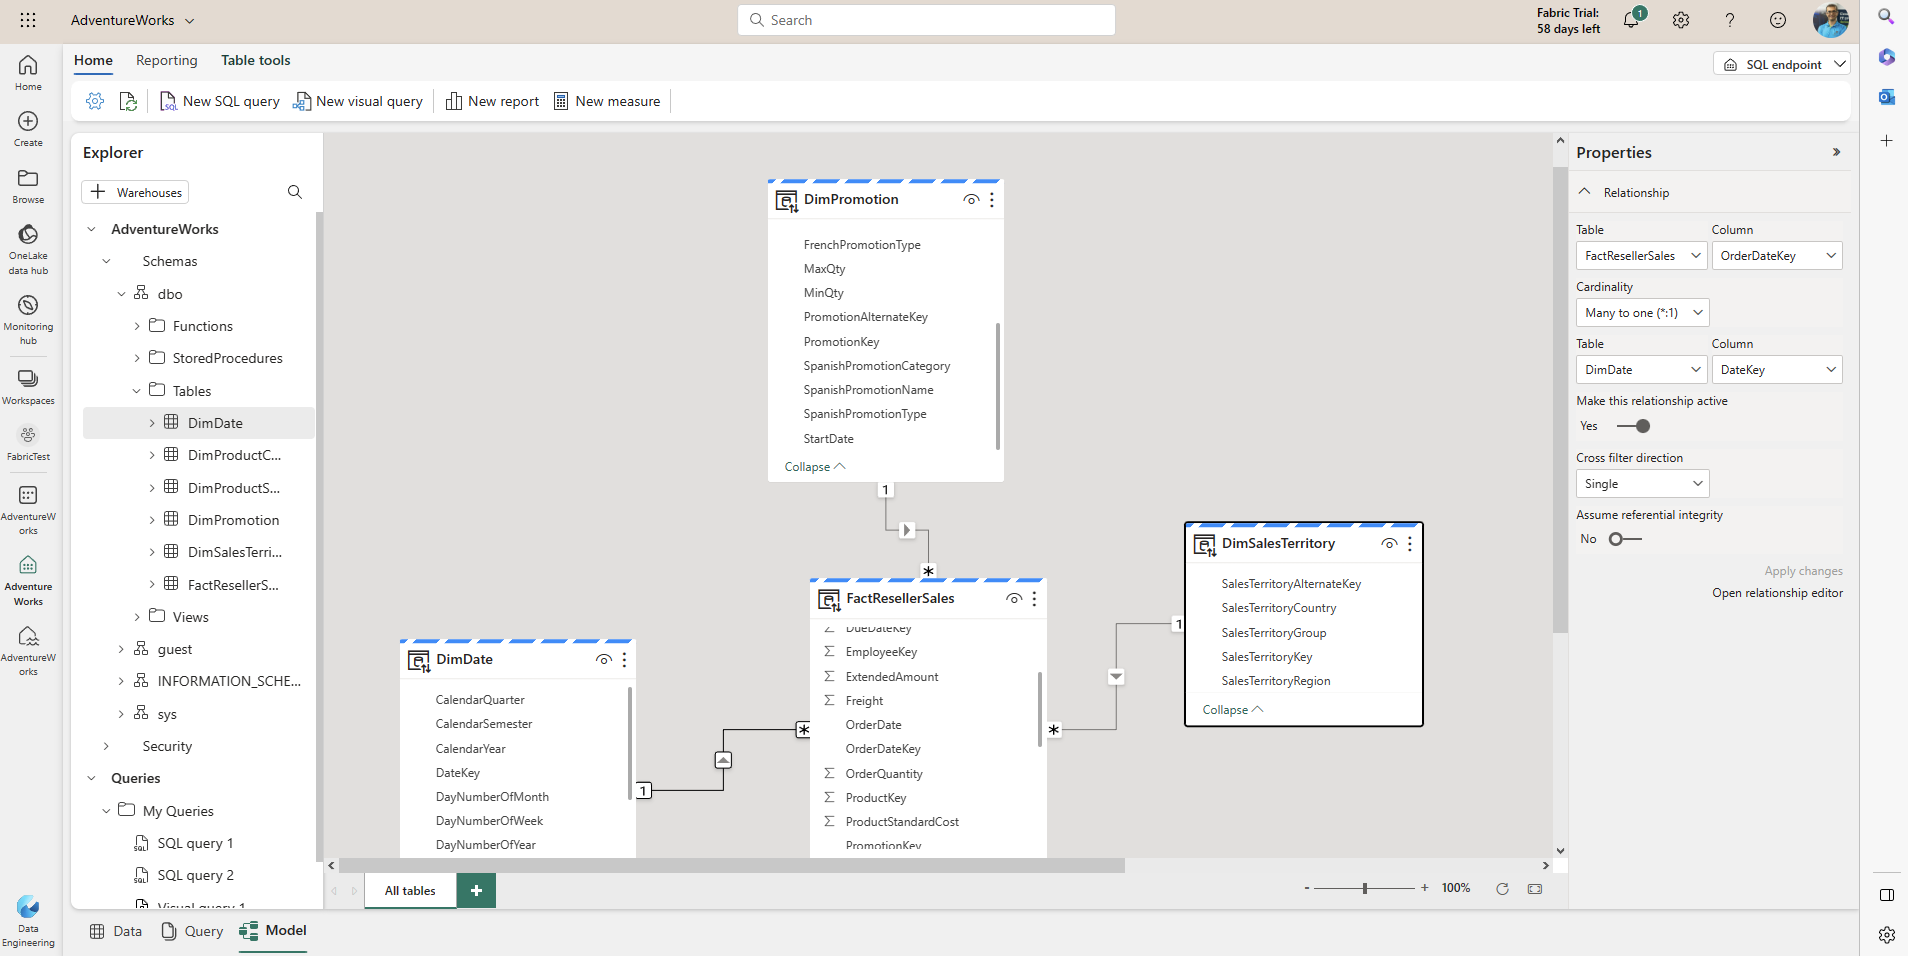The width and height of the screenshot is (1908, 956).
Task: Click the fit to screen icon
Action: (x=1535, y=889)
